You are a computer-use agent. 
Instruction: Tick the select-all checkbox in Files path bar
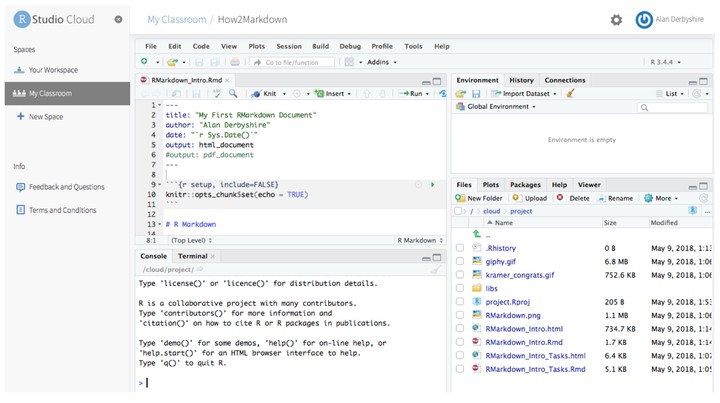tap(458, 211)
